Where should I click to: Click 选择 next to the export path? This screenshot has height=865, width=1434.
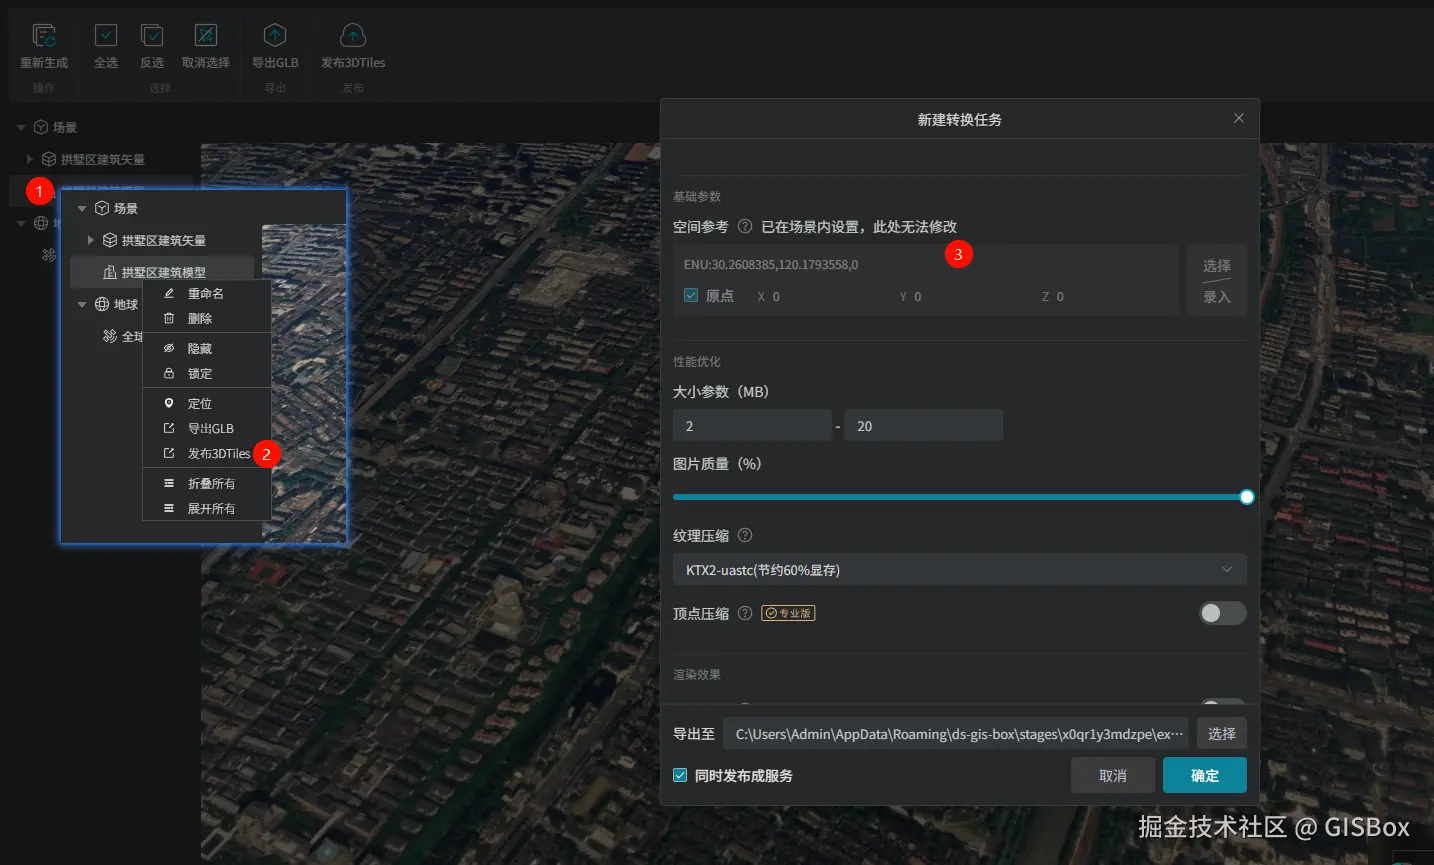[1222, 734]
